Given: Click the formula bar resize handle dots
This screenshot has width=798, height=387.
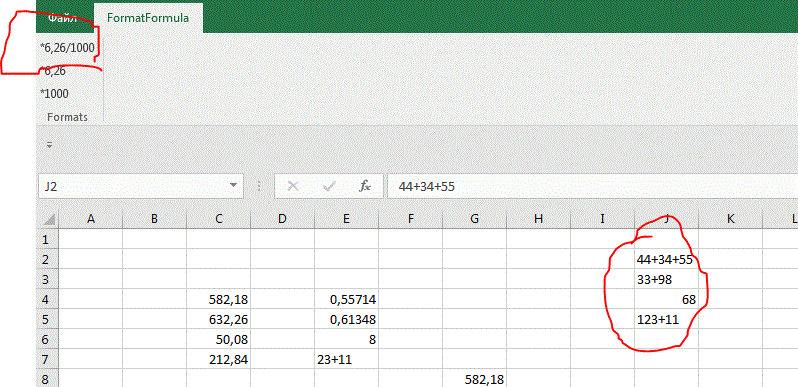Looking at the screenshot, I should click(x=260, y=186).
